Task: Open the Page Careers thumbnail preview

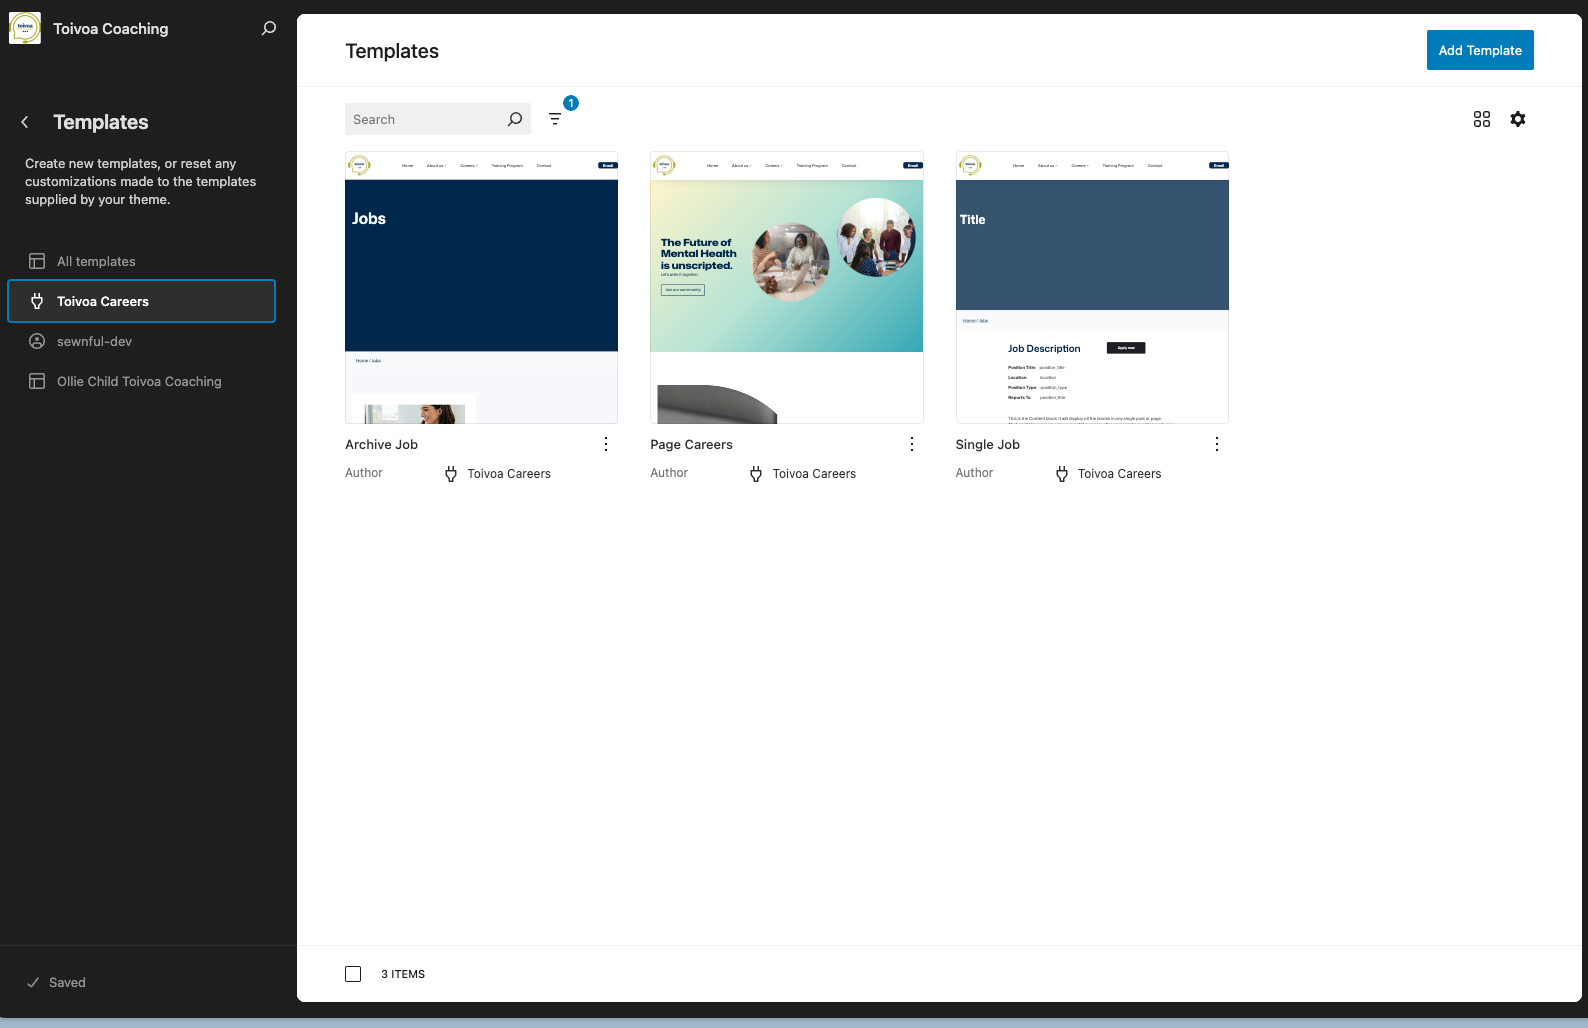Action: click(786, 288)
